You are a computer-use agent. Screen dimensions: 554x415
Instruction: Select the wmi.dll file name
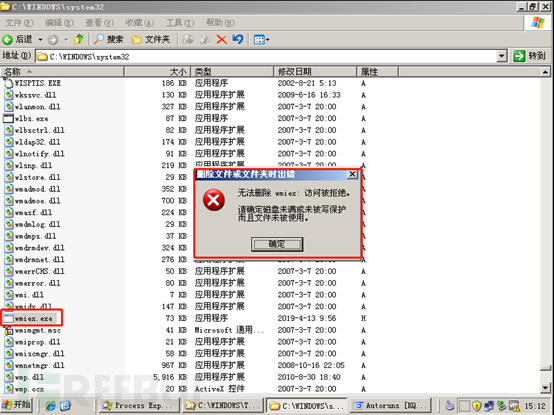(x=29, y=295)
